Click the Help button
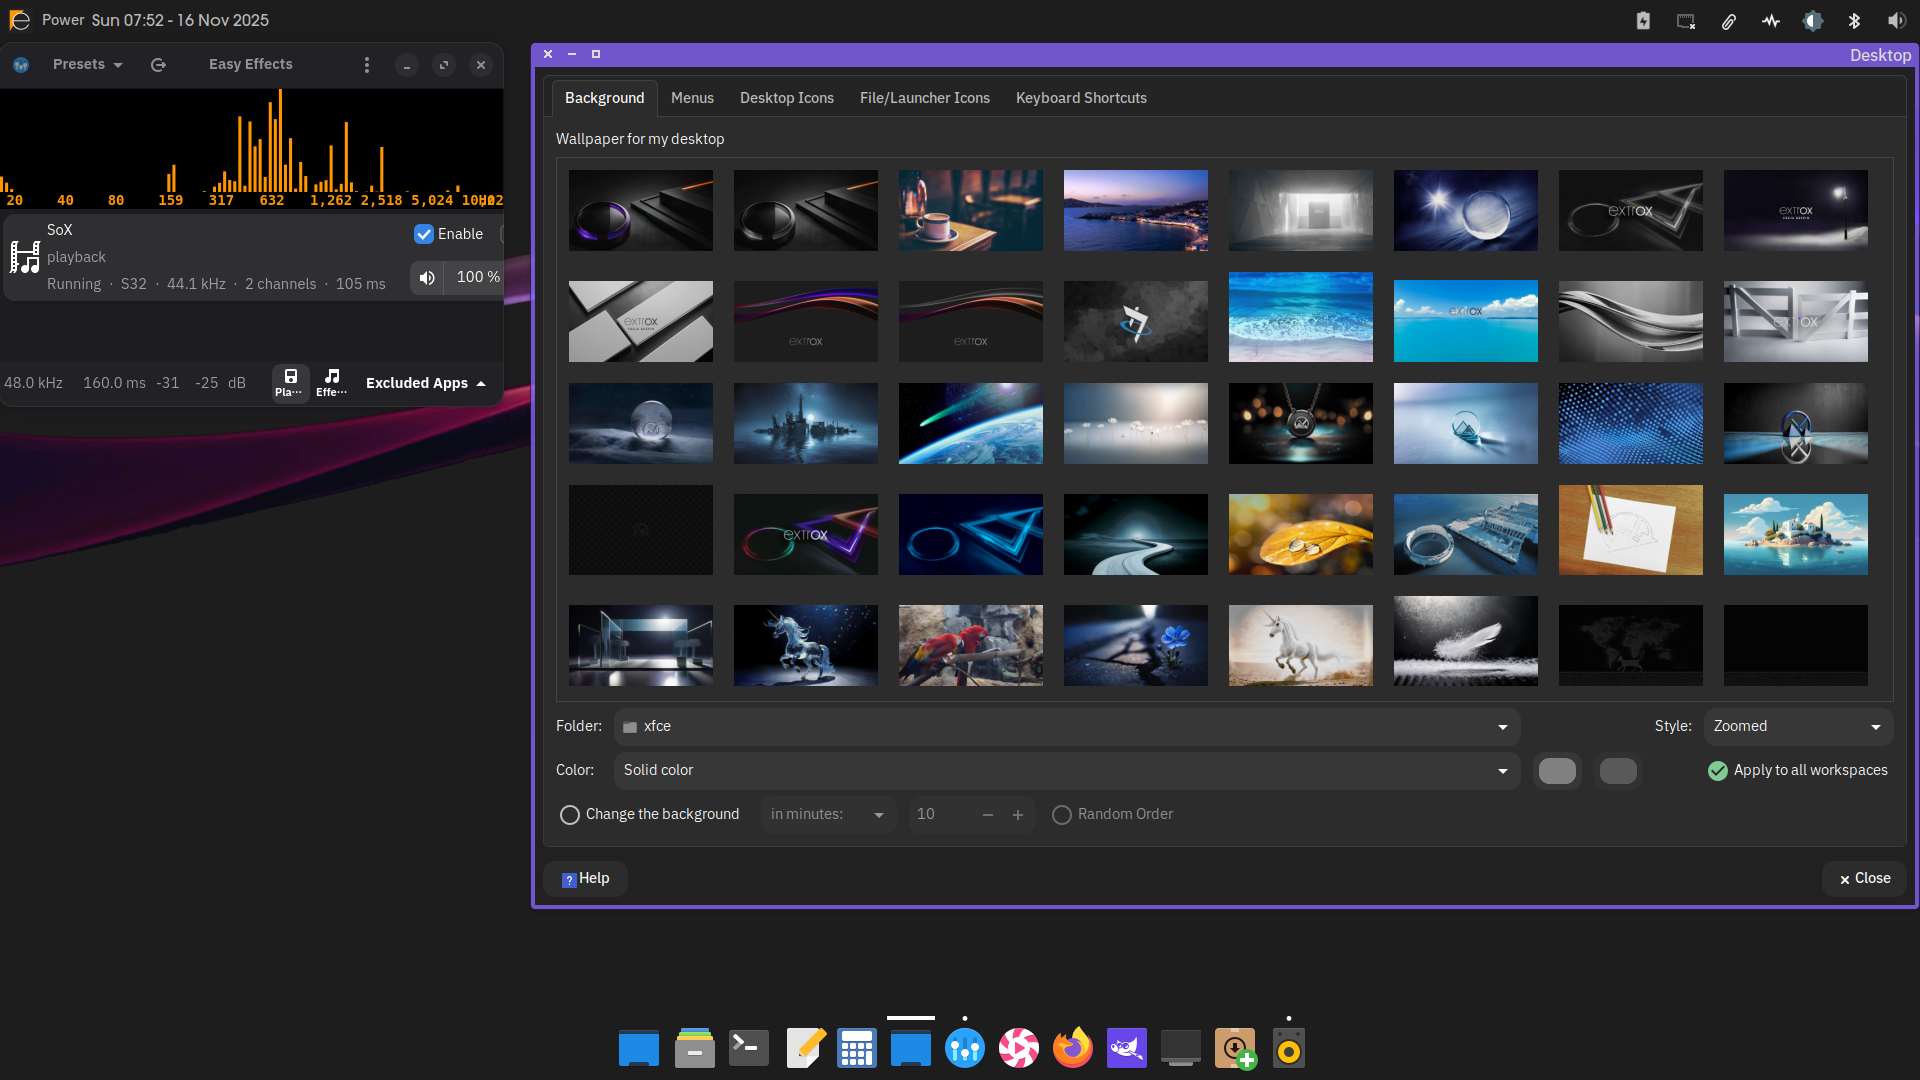 585,879
